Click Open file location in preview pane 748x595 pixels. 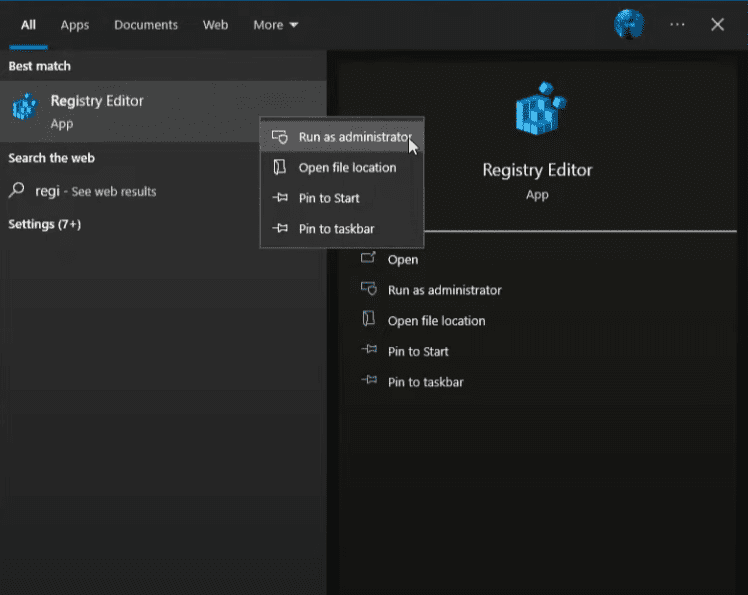point(436,321)
